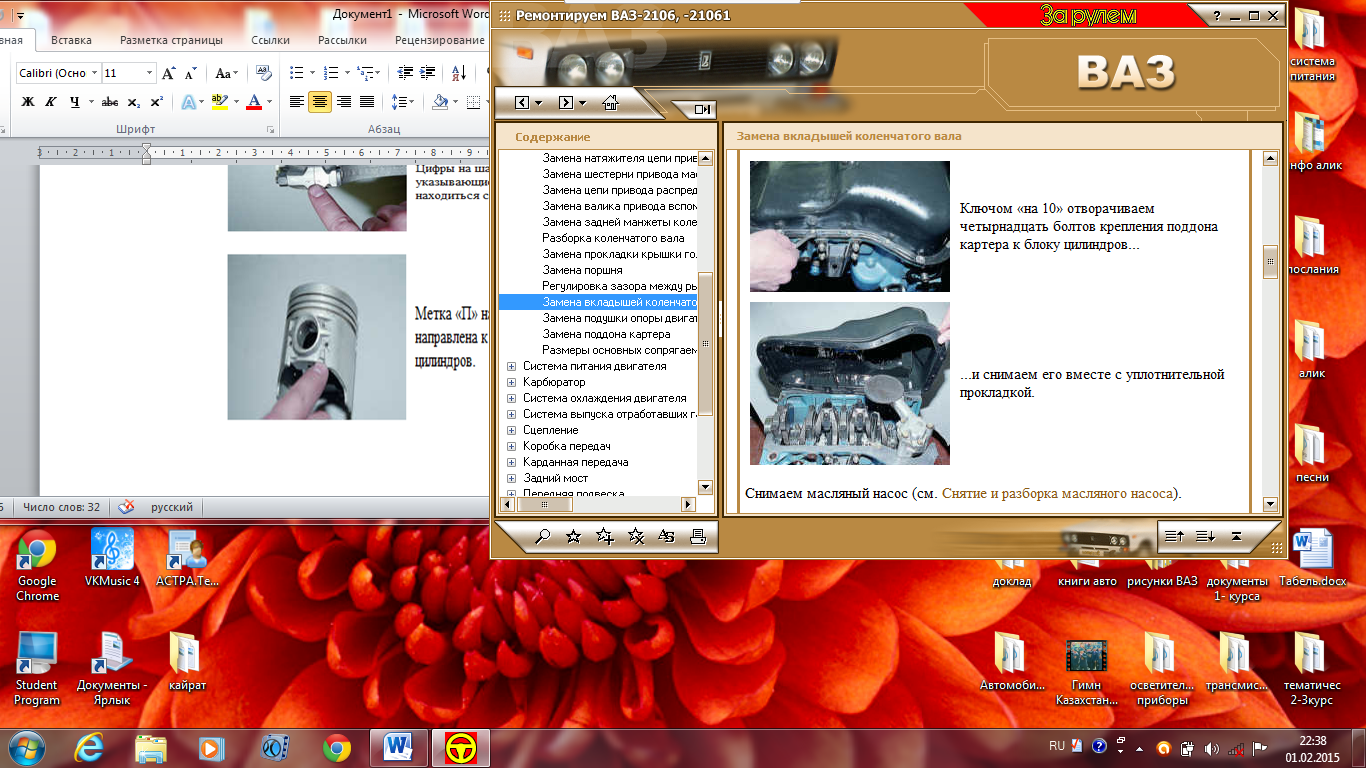1366x768 pixels.
Task: Click the Sort (А-Я) icon in Word
Action: [x=458, y=73]
